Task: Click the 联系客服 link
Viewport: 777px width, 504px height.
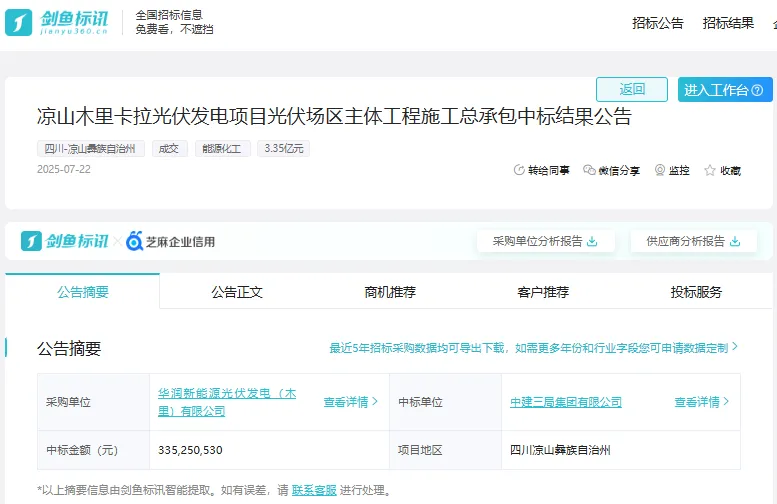Action: [314, 490]
